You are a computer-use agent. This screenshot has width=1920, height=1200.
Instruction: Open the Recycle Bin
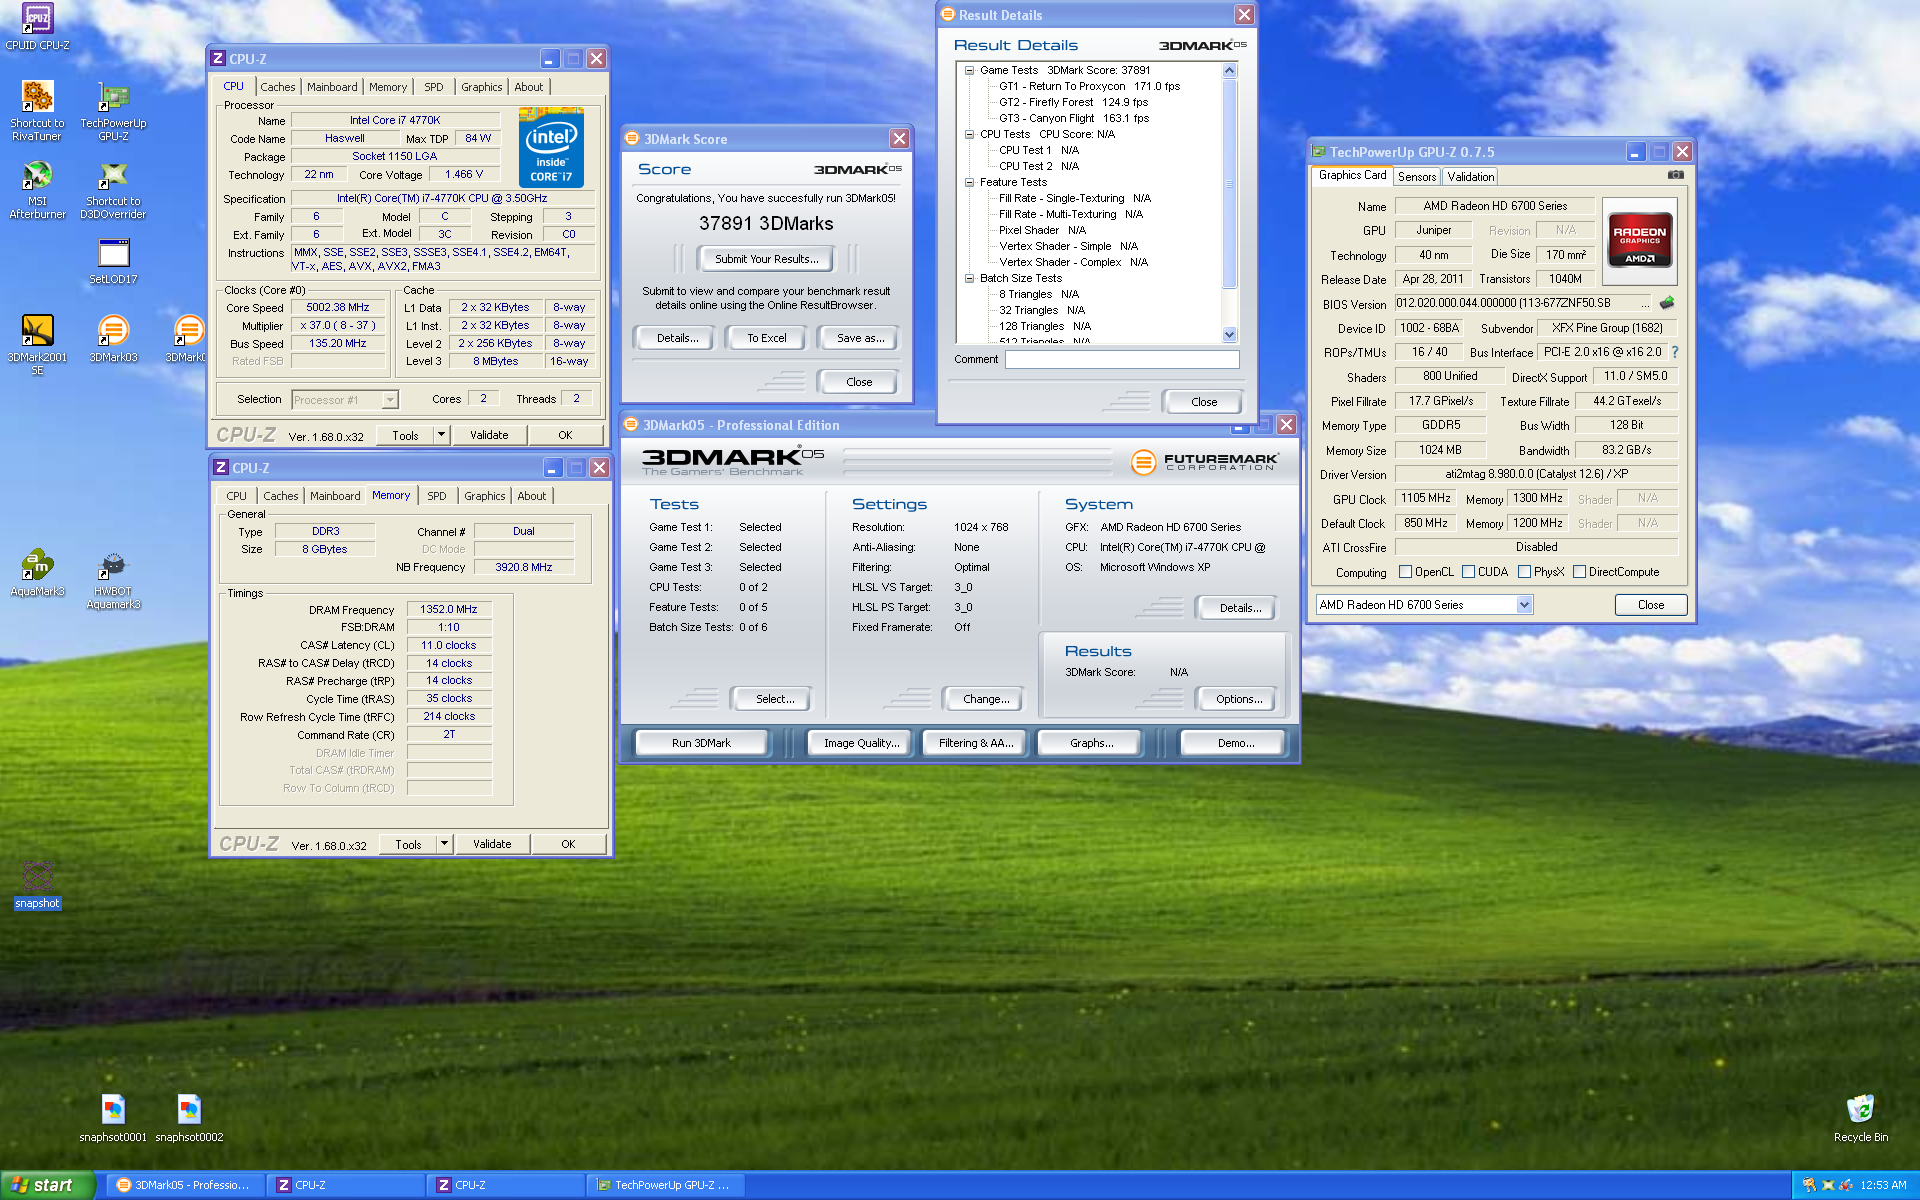coord(1860,1117)
